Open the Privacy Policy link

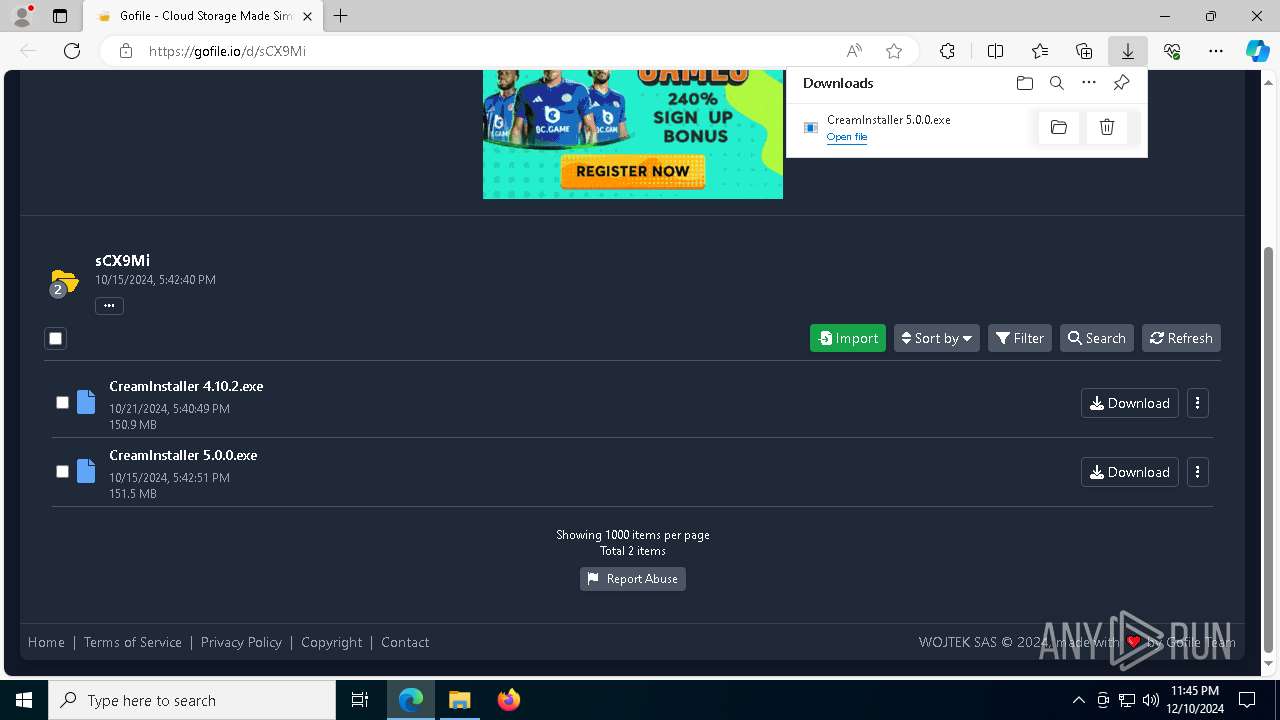coord(241,642)
